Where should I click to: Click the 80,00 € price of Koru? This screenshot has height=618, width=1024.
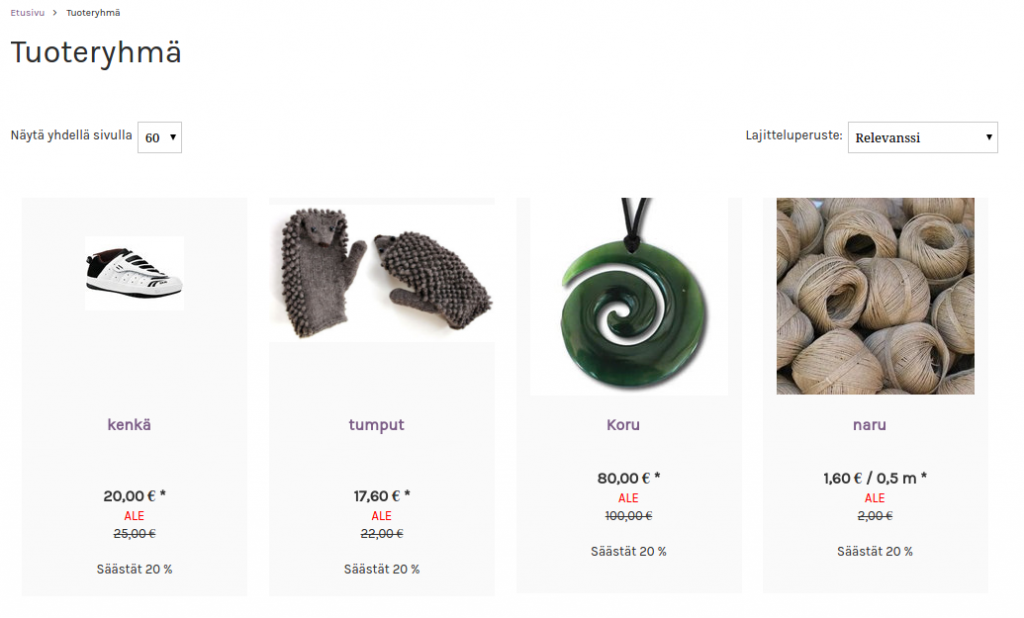(x=629, y=478)
